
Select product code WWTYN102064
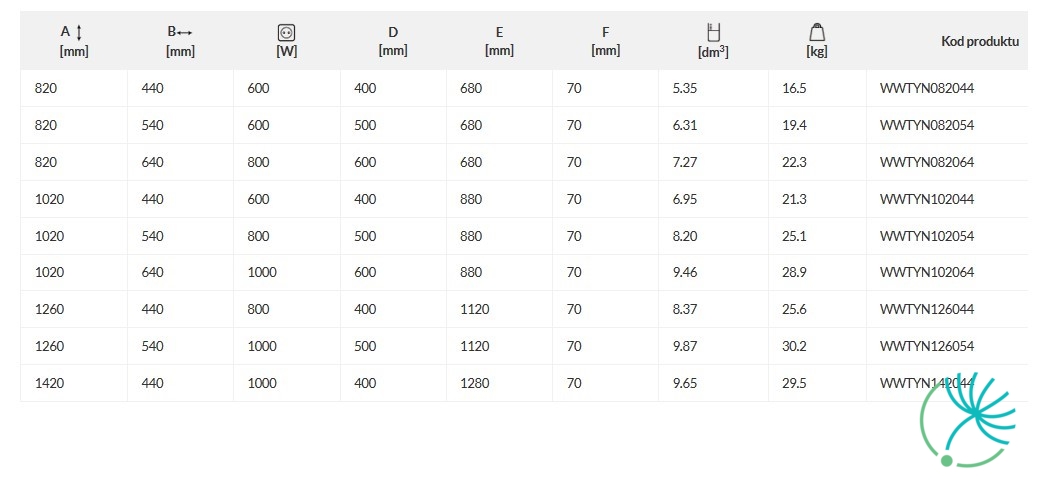point(926,272)
